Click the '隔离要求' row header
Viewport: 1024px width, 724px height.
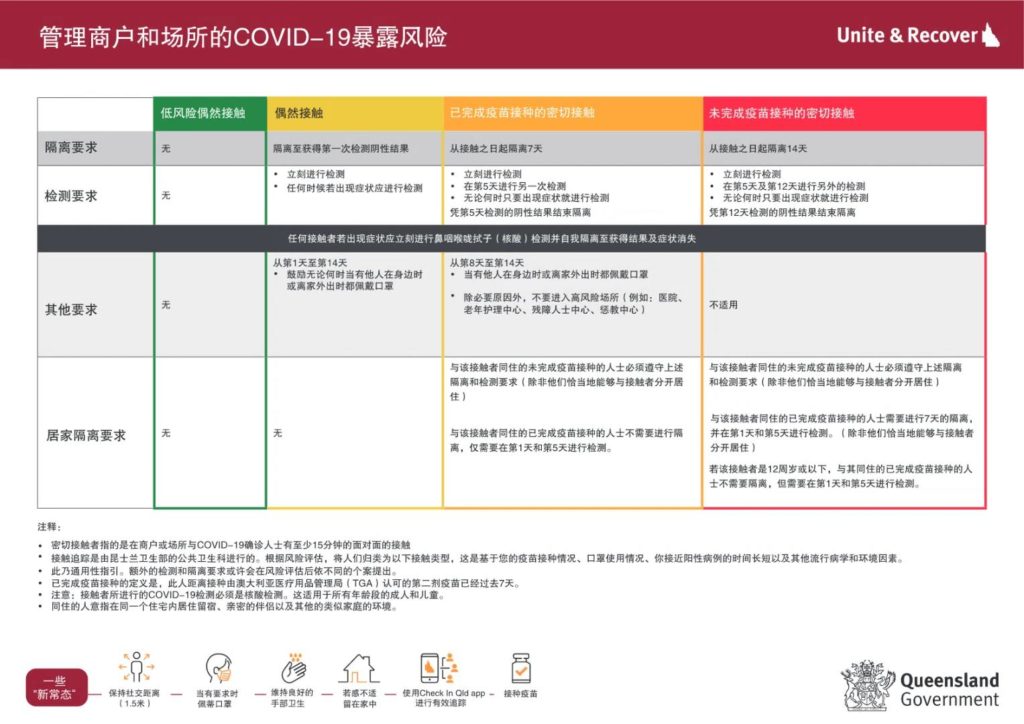pyautogui.click(x=95, y=148)
